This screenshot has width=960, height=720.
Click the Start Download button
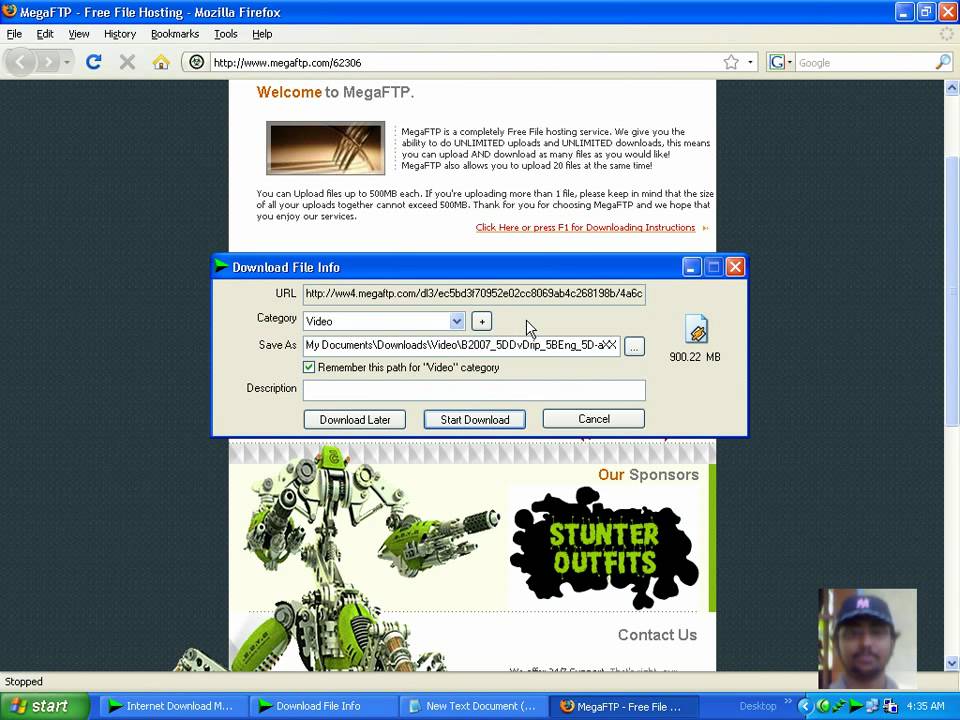point(474,419)
